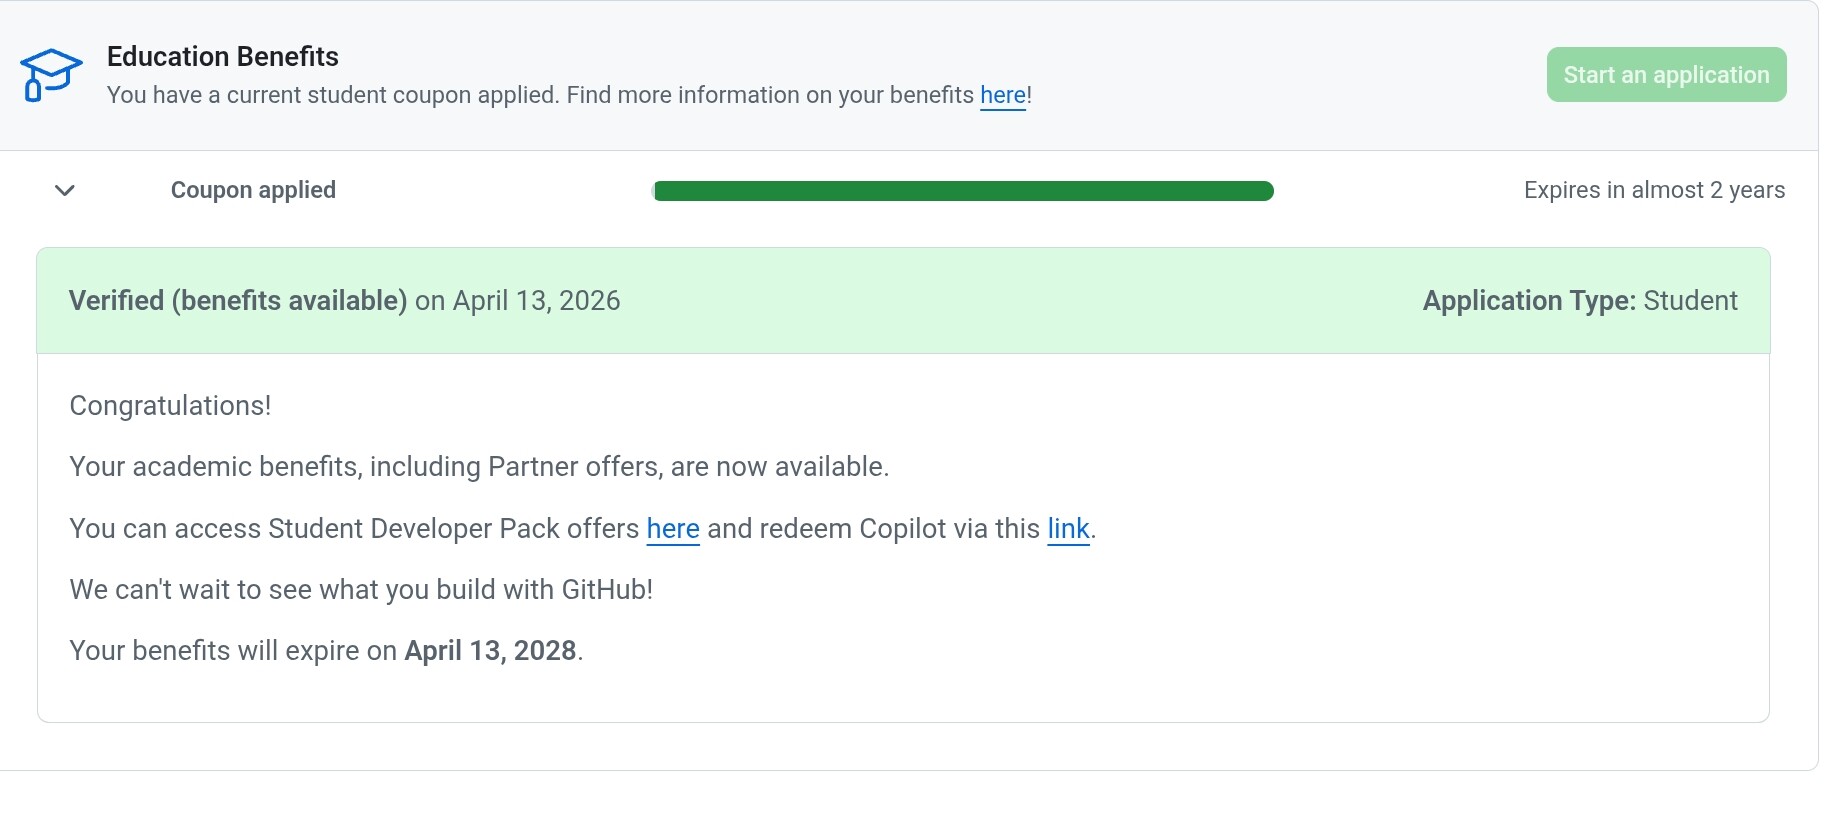Open the benefits information 'here' link
Image resolution: width=1837 pixels, height=816 pixels.
[x=1002, y=95]
